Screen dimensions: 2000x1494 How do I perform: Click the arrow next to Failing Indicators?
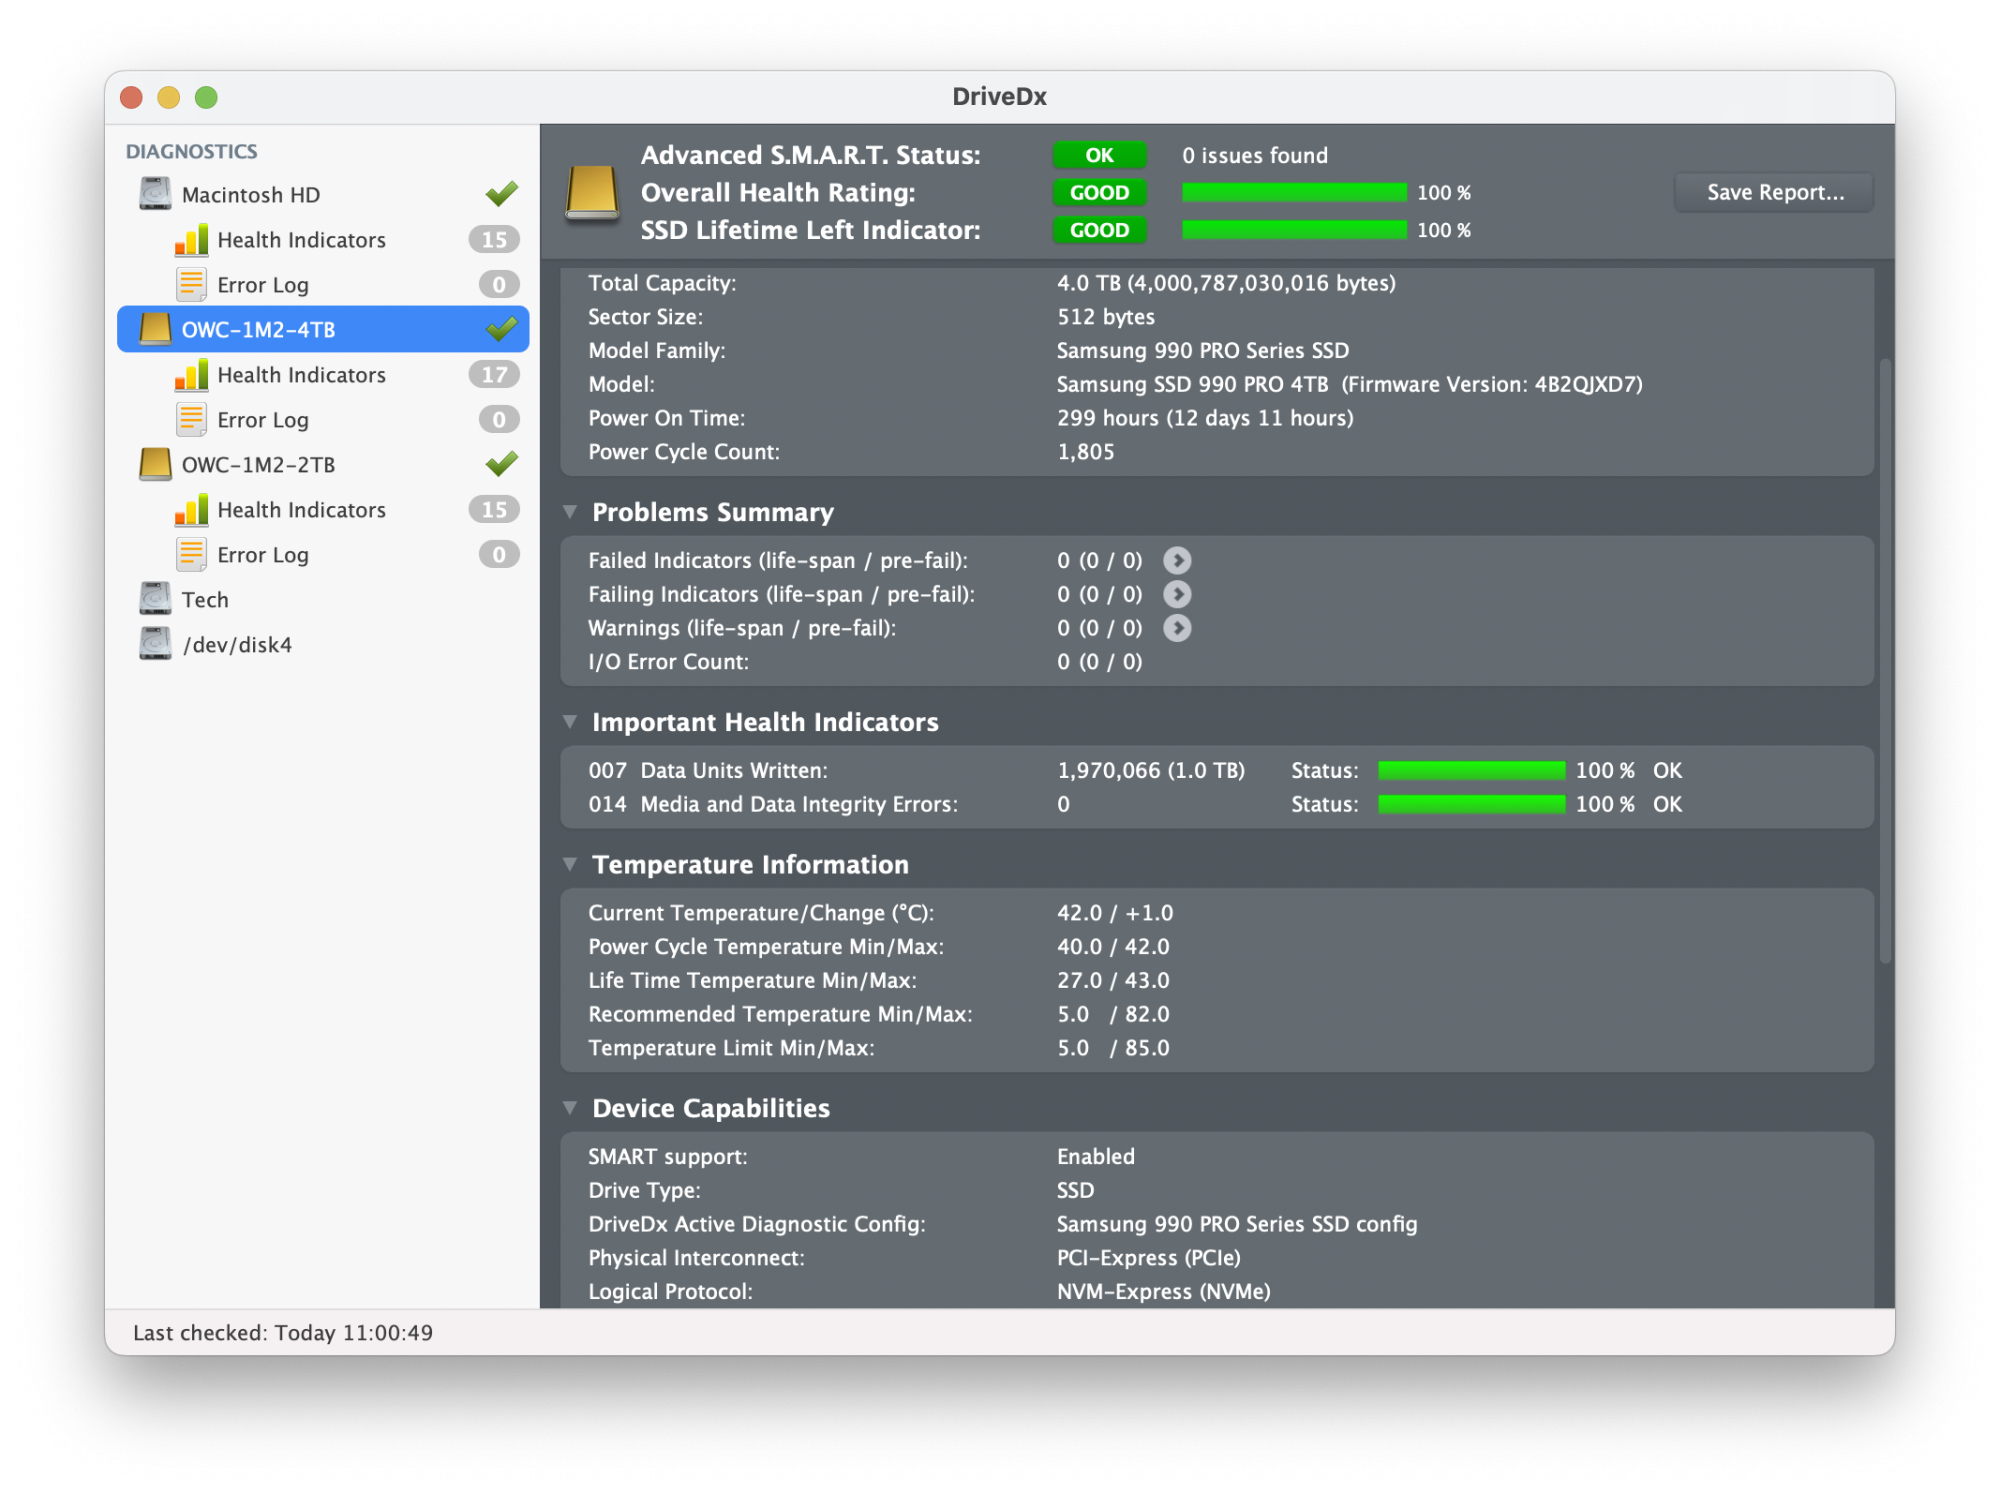point(1177,595)
